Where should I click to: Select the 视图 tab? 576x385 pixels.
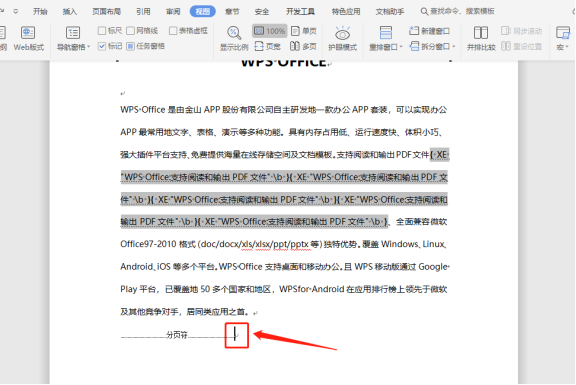pos(202,11)
